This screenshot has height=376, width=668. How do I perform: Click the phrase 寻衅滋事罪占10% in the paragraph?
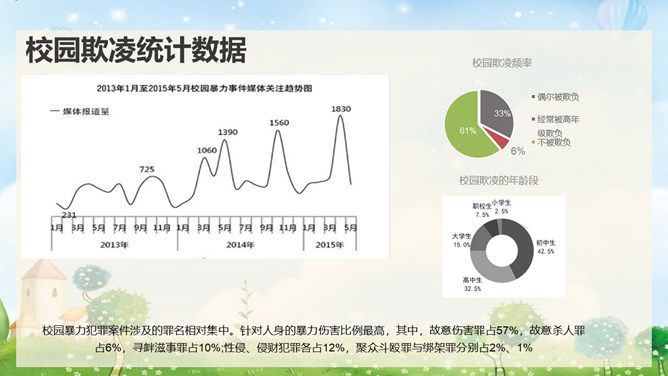pyautogui.click(x=176, y=348)
